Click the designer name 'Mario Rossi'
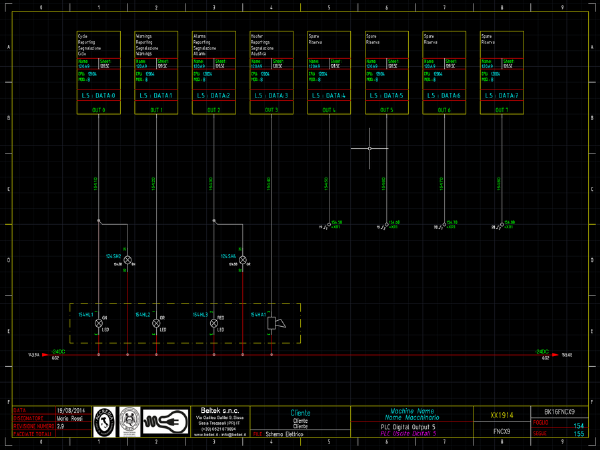The height and width of the screenshot is (450, 600). (x=70, y=419)
